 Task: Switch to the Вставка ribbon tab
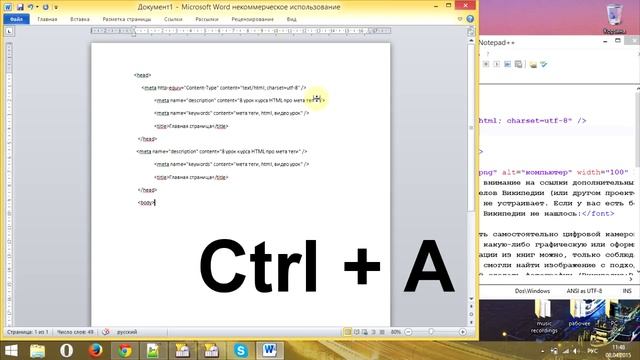[x=80, y=19]
